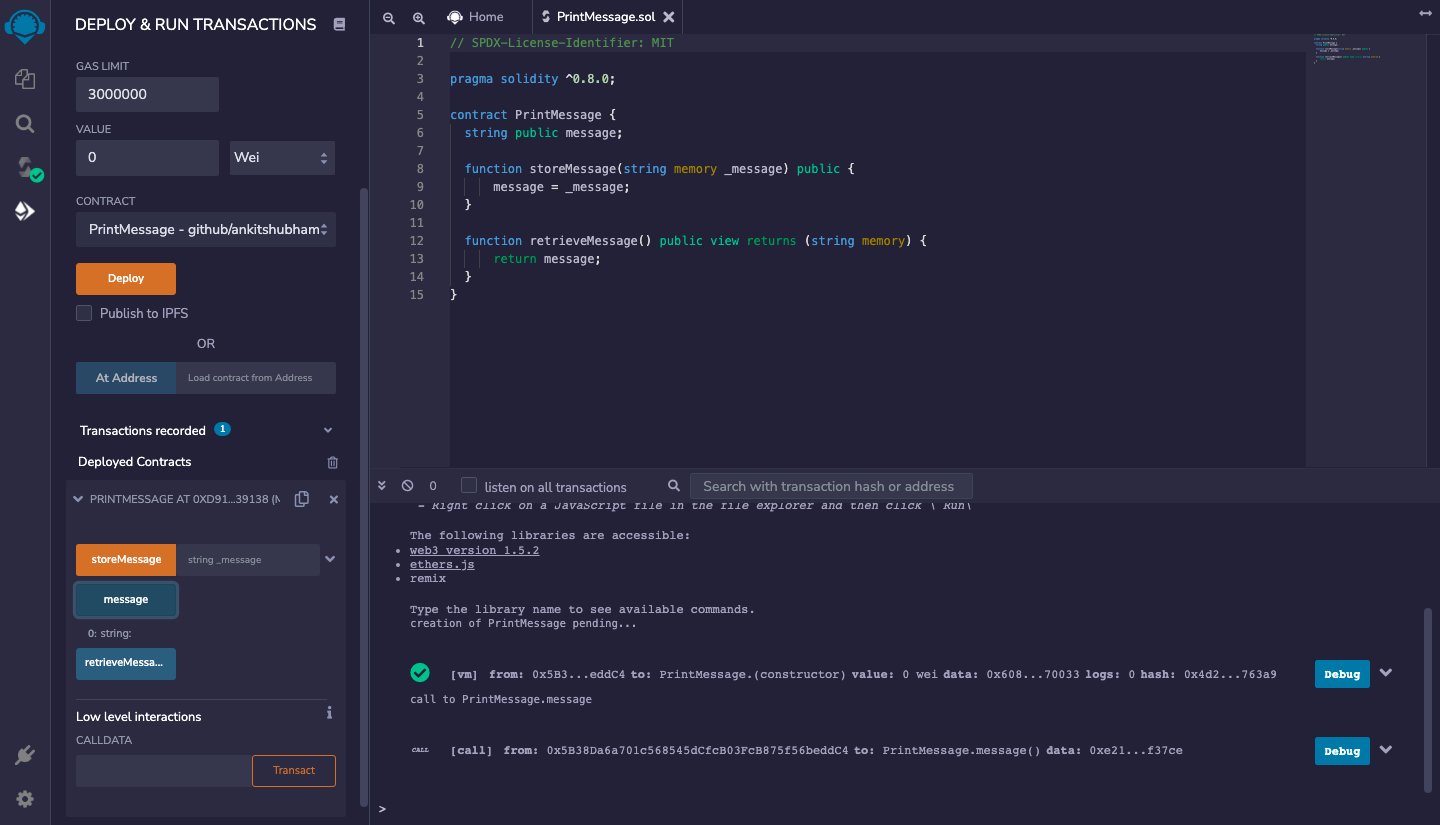
Task: Debug the PrintMessage.message call
Action: (1342, 751)
